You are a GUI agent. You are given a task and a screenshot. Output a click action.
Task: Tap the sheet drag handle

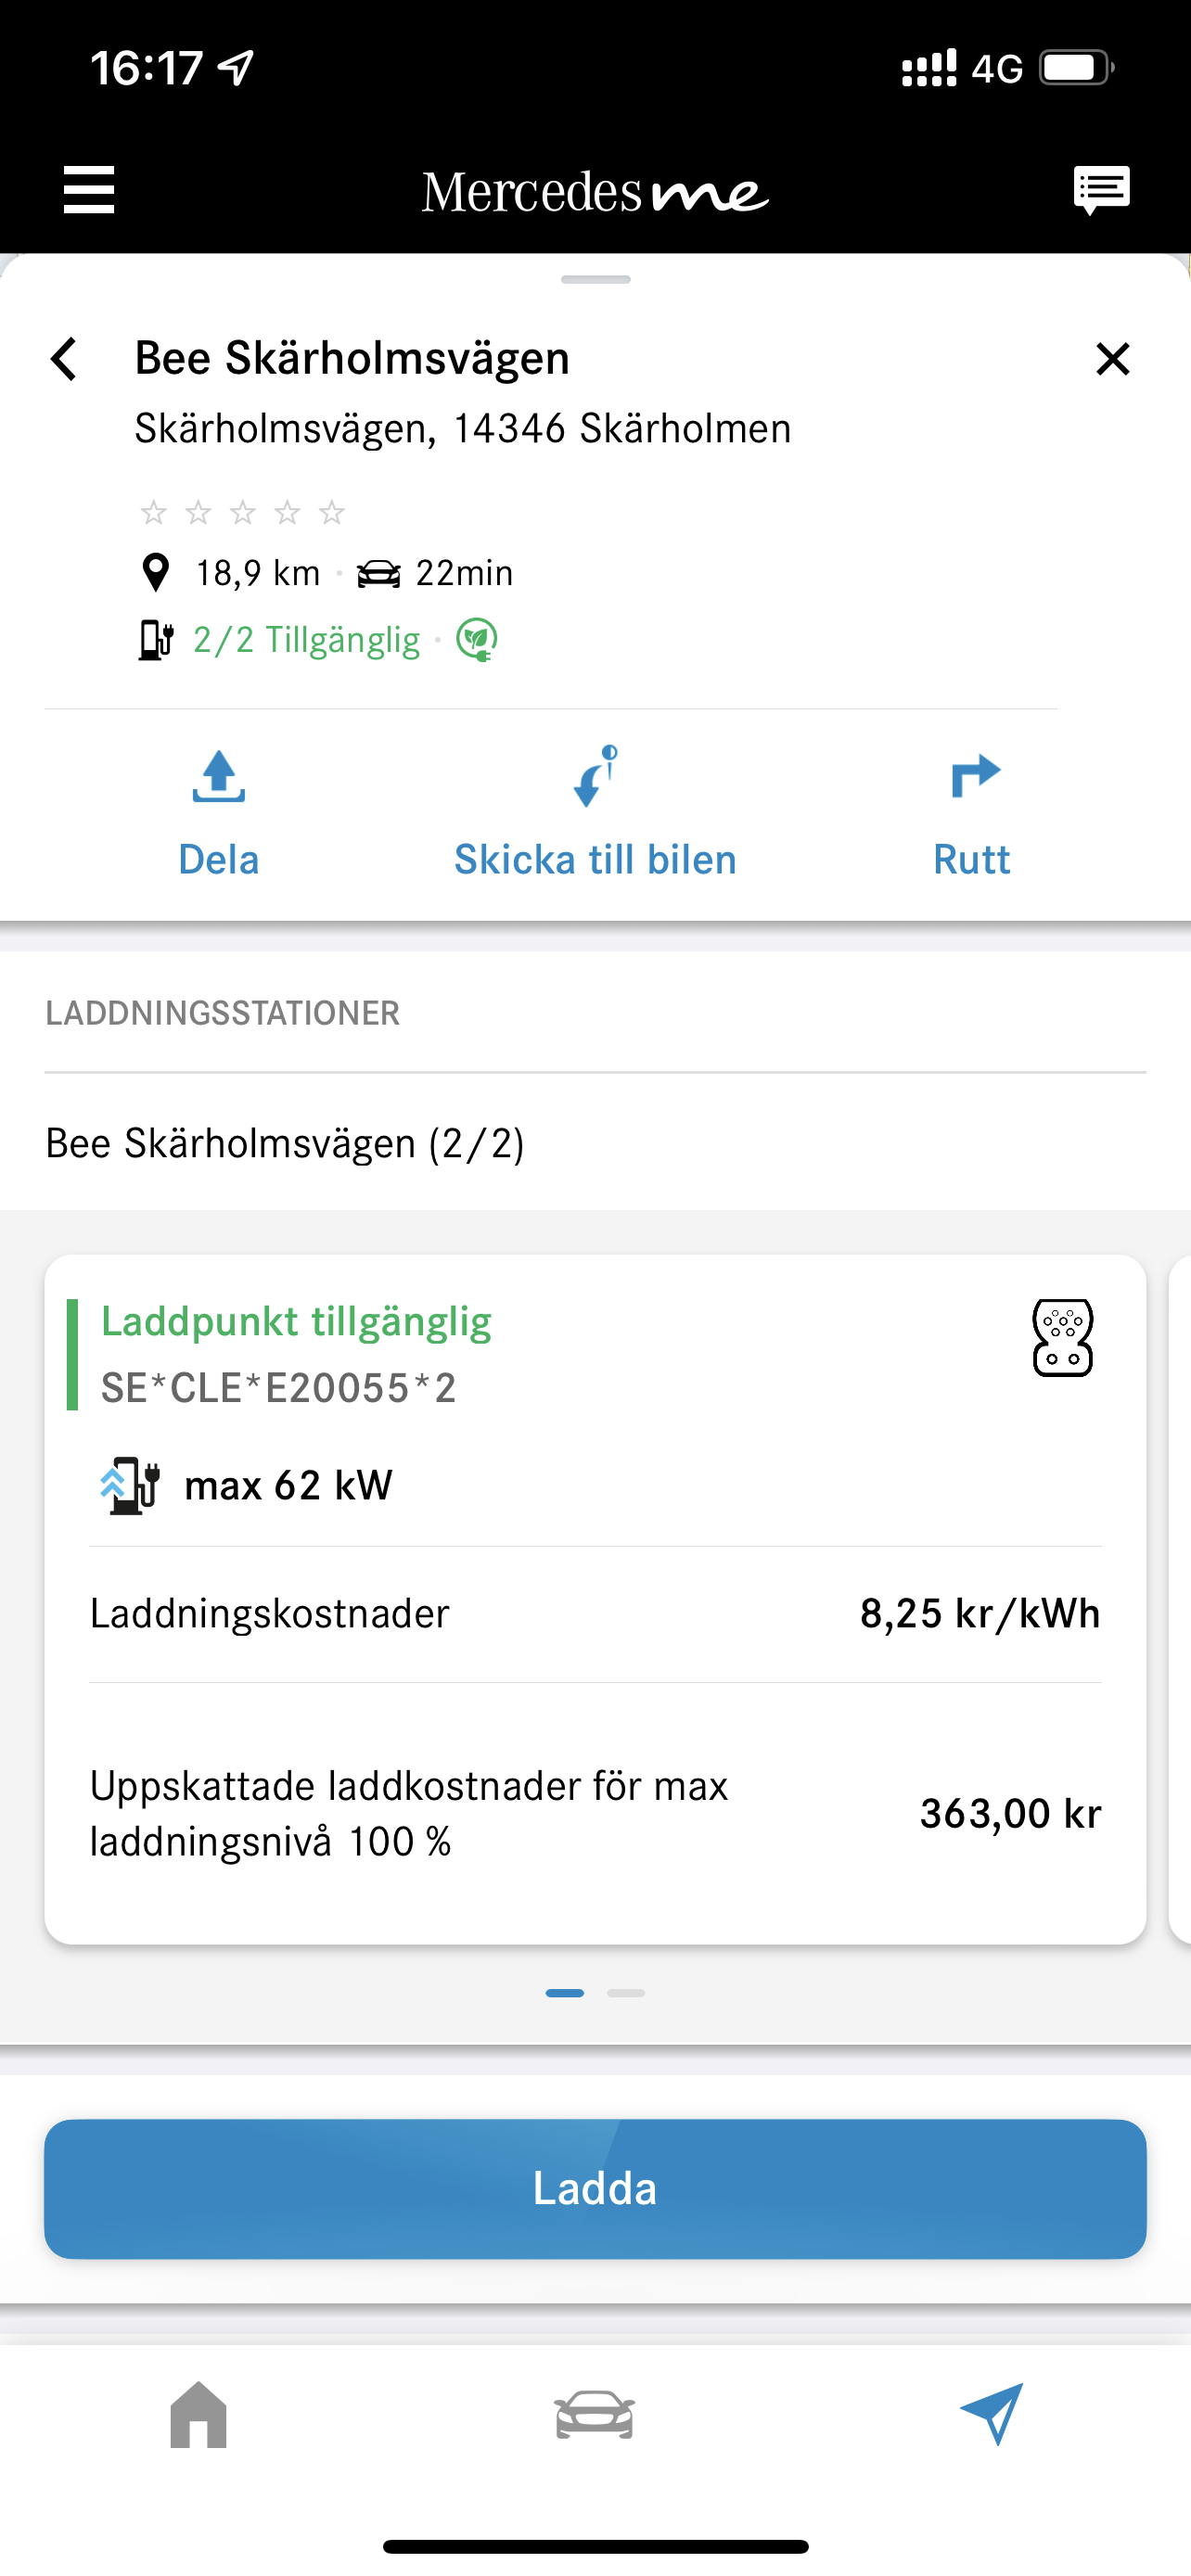click(596, 280)
